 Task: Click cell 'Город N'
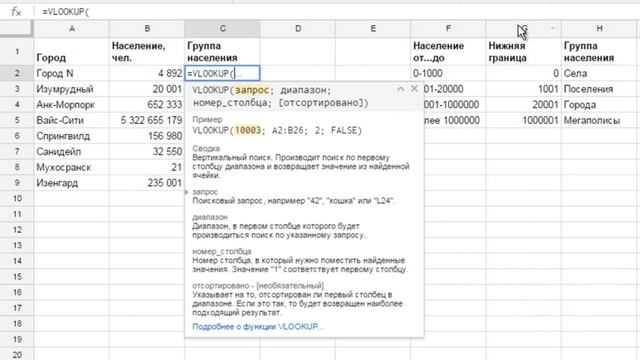[x=72, y=73]
